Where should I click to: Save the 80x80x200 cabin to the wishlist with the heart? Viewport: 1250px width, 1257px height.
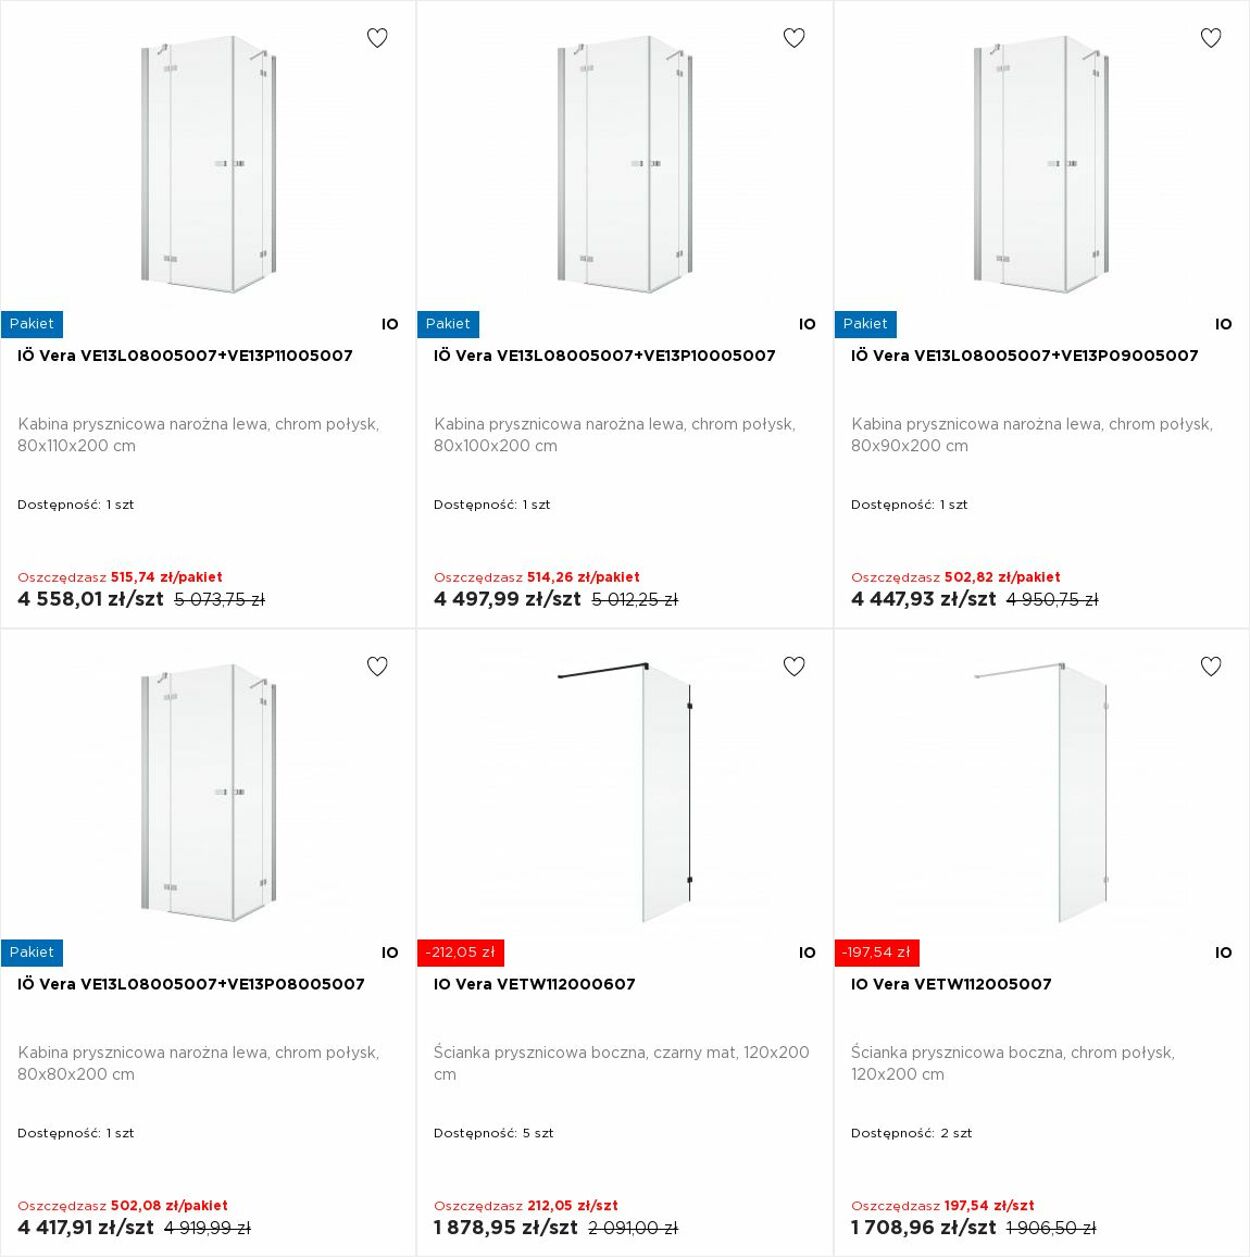377,666
